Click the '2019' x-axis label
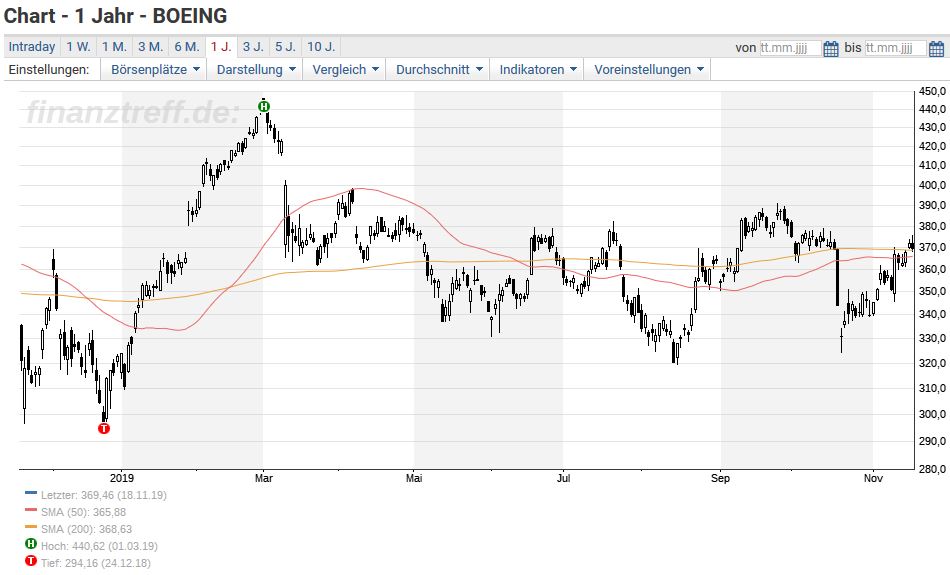950x575 pixels. tap(122, 478)
